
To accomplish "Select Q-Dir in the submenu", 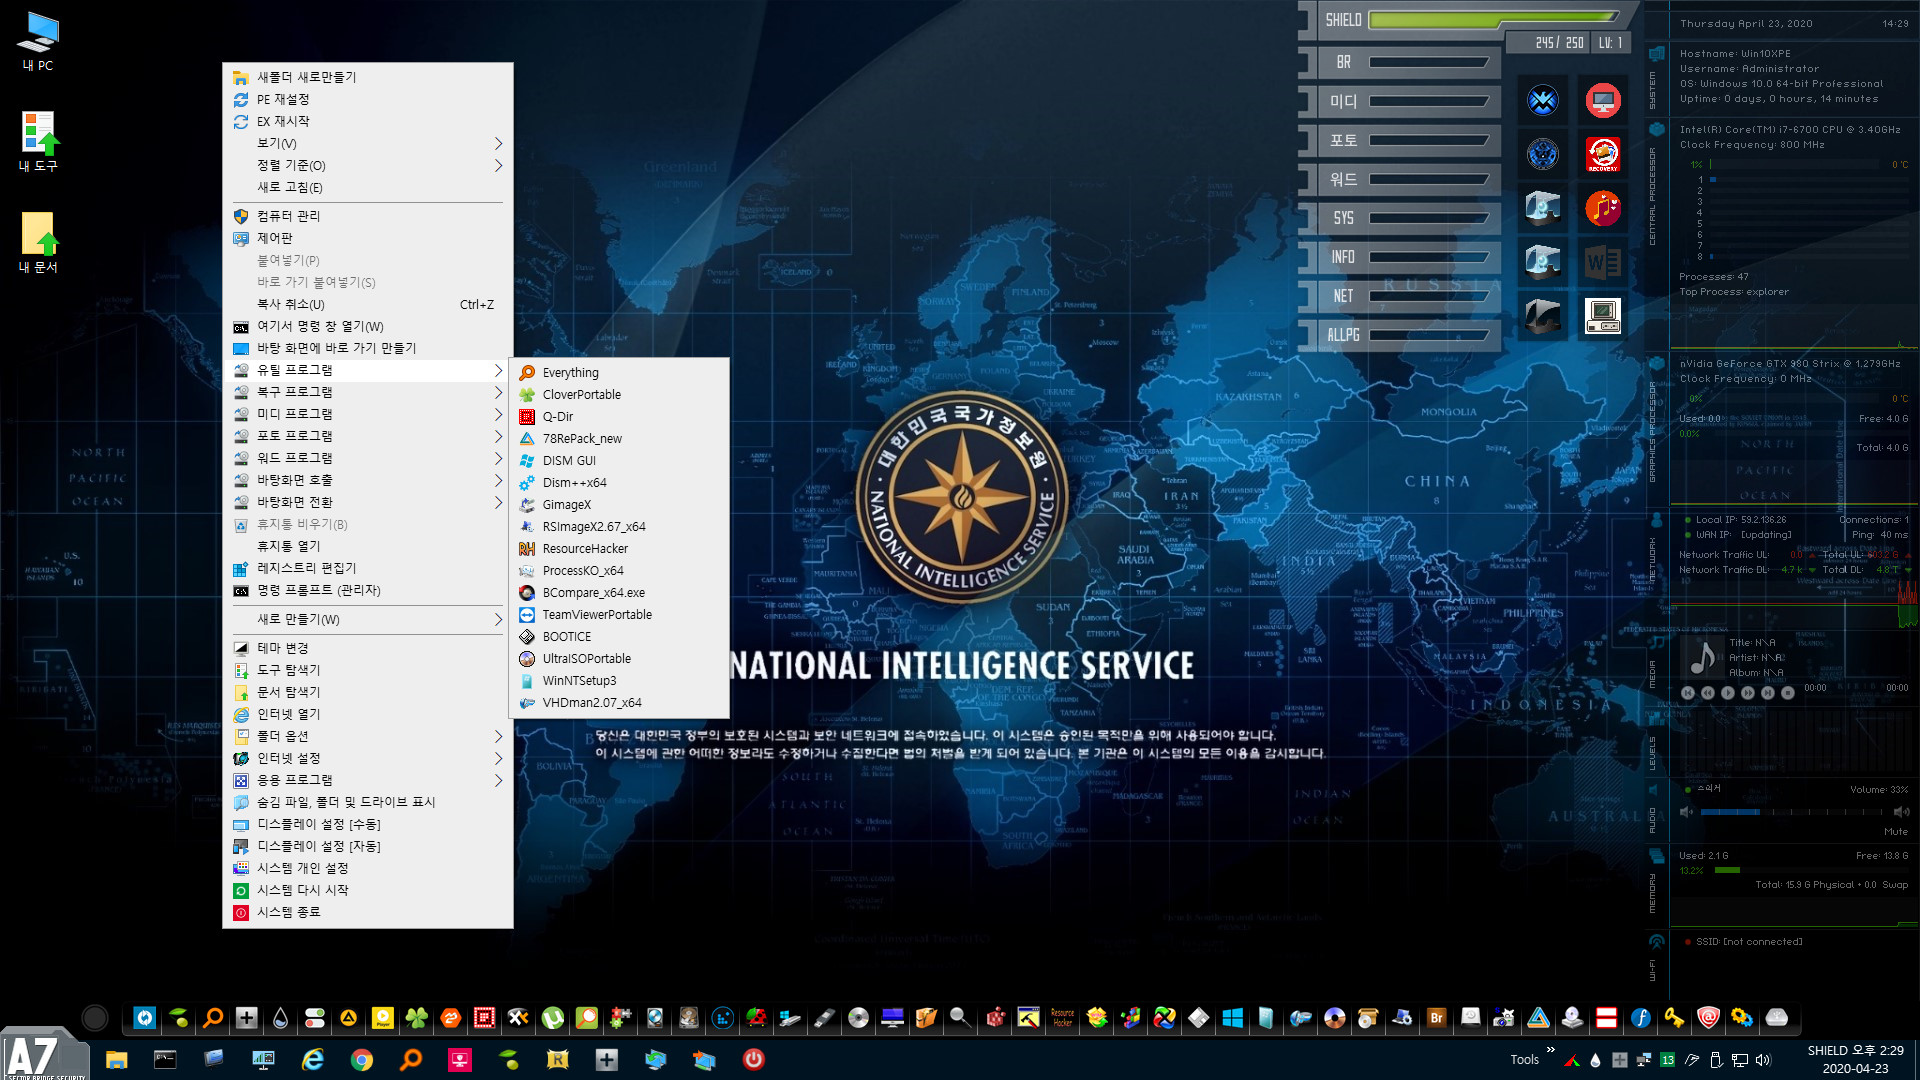I will tap(619, 416).
